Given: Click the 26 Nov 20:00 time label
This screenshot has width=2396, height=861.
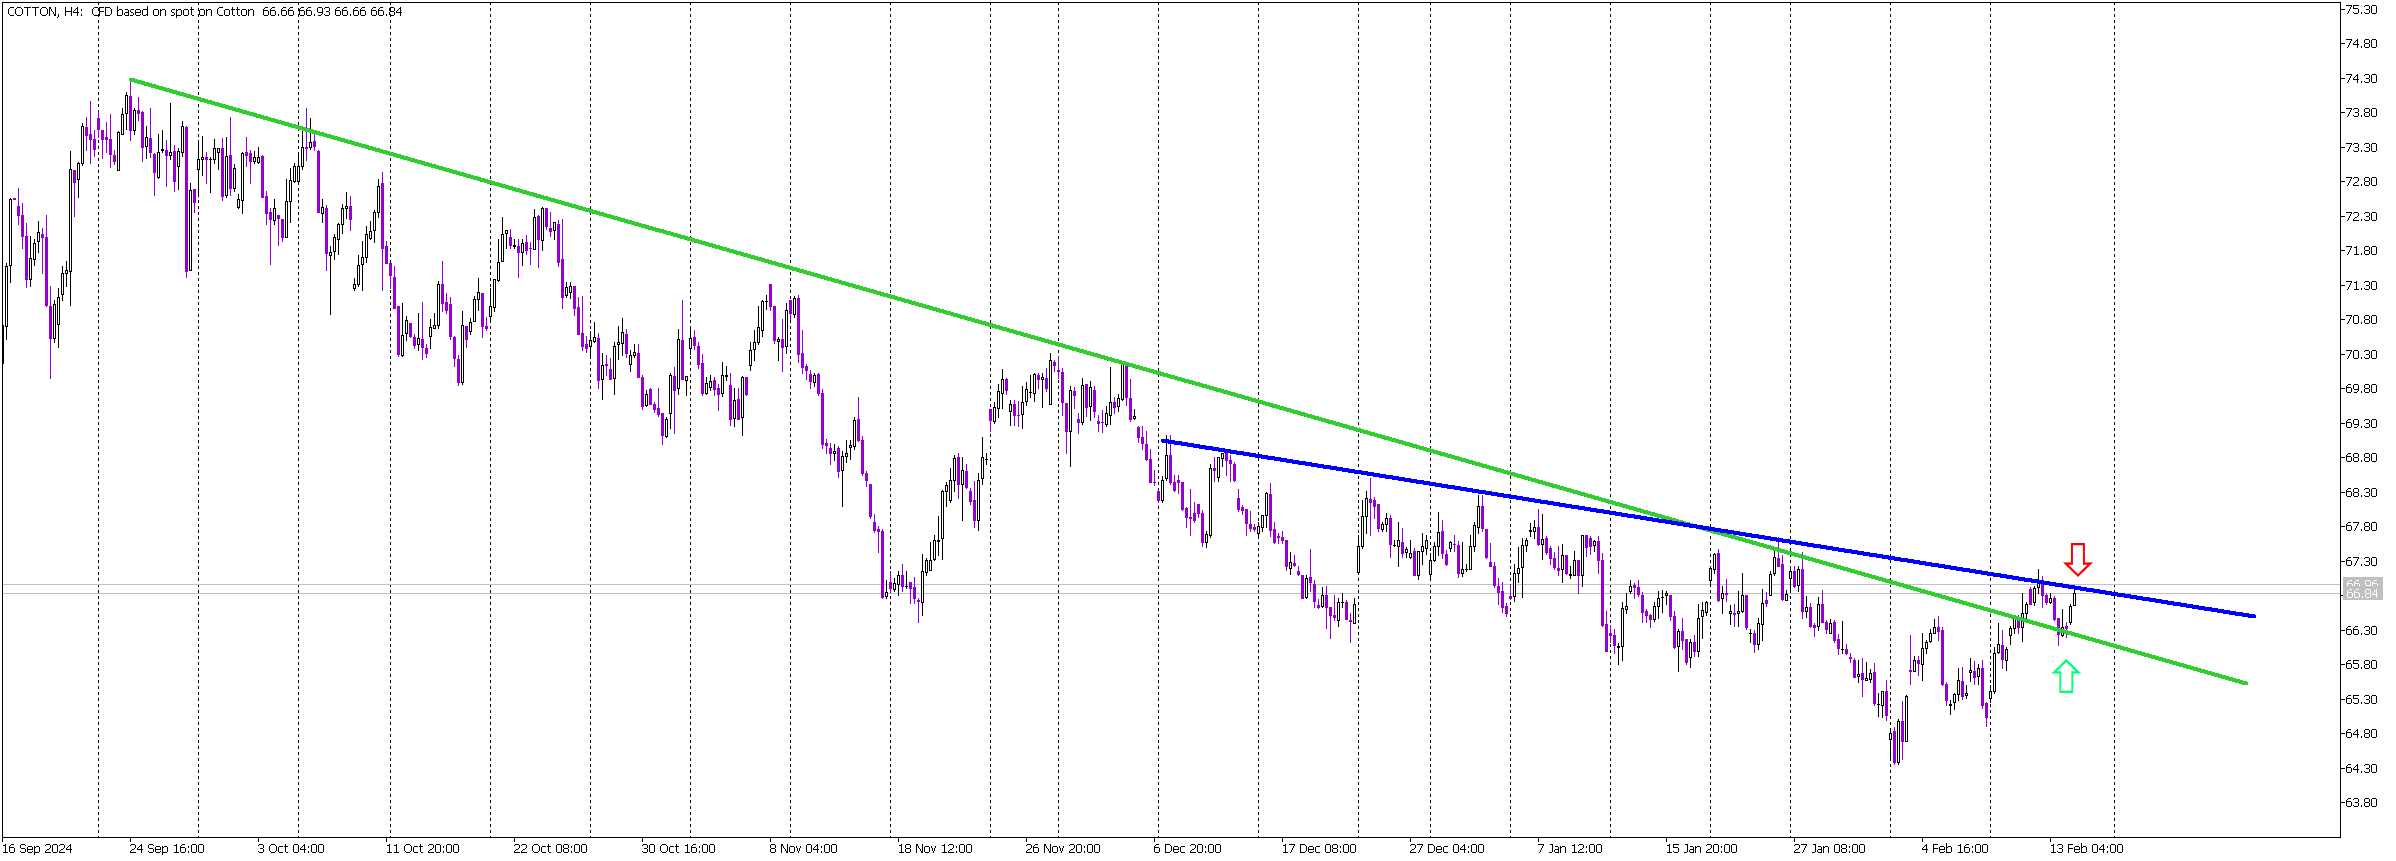Looking at the screenshot, I should coord(1063,849).
